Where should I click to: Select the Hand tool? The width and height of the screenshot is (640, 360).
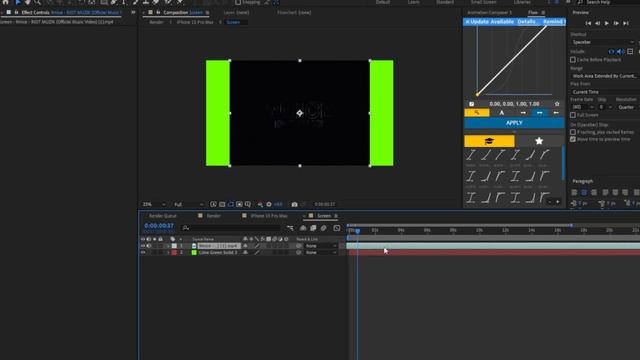[x=28, y=2]
